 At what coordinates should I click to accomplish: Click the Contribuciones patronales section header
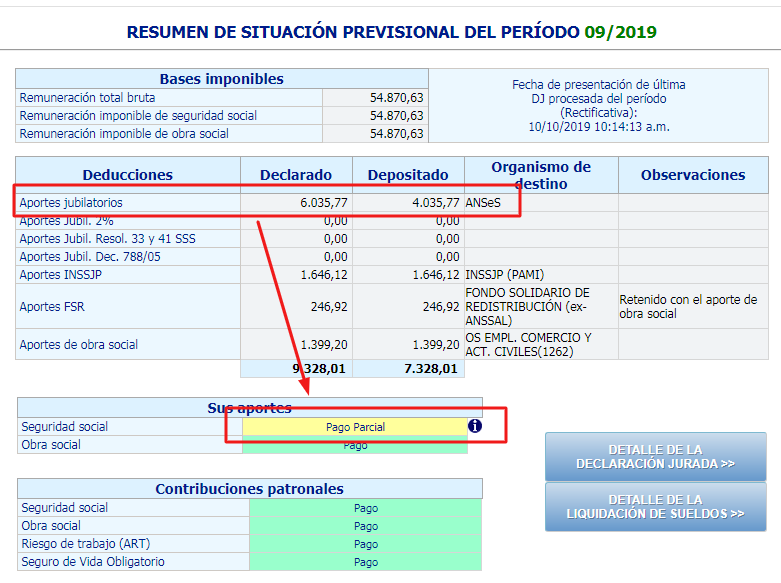click(249, 489)
